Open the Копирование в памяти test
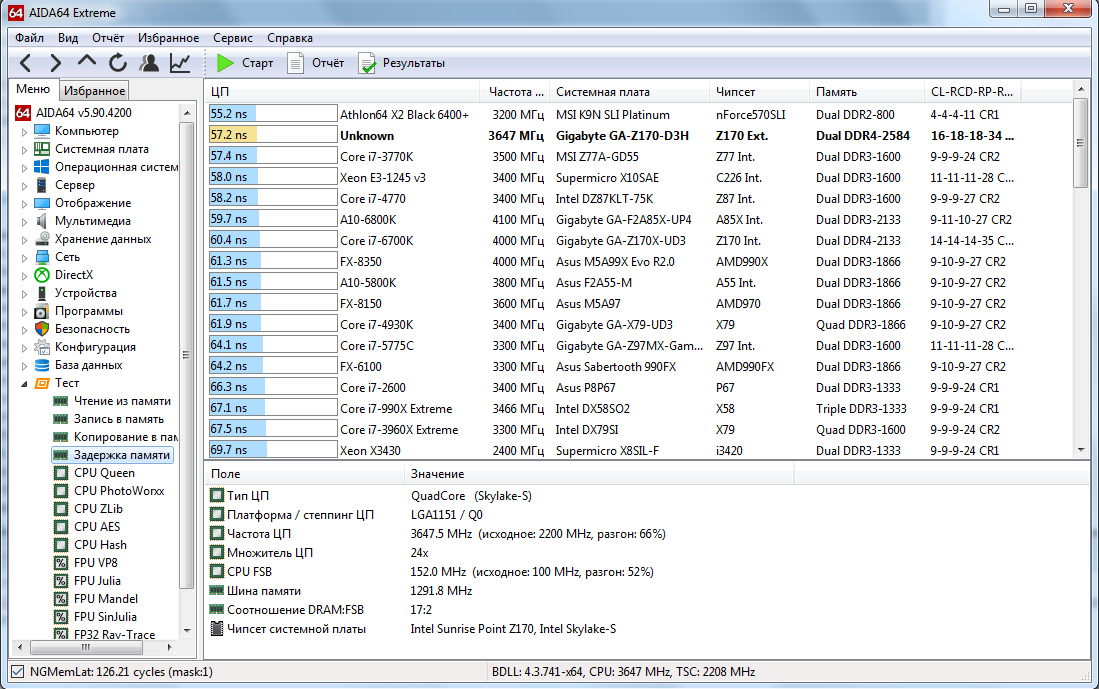 point(125,437)
